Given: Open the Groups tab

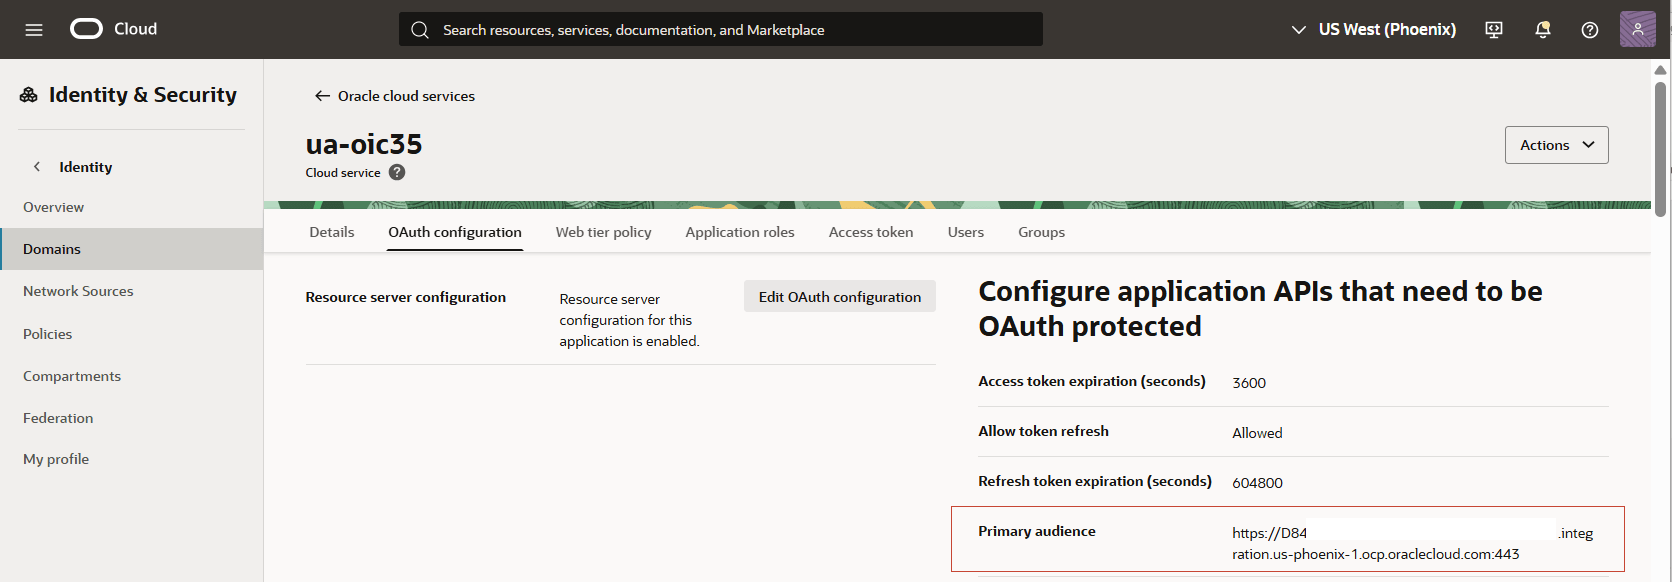Looking at the screenshot, I should coord(1042,232).
